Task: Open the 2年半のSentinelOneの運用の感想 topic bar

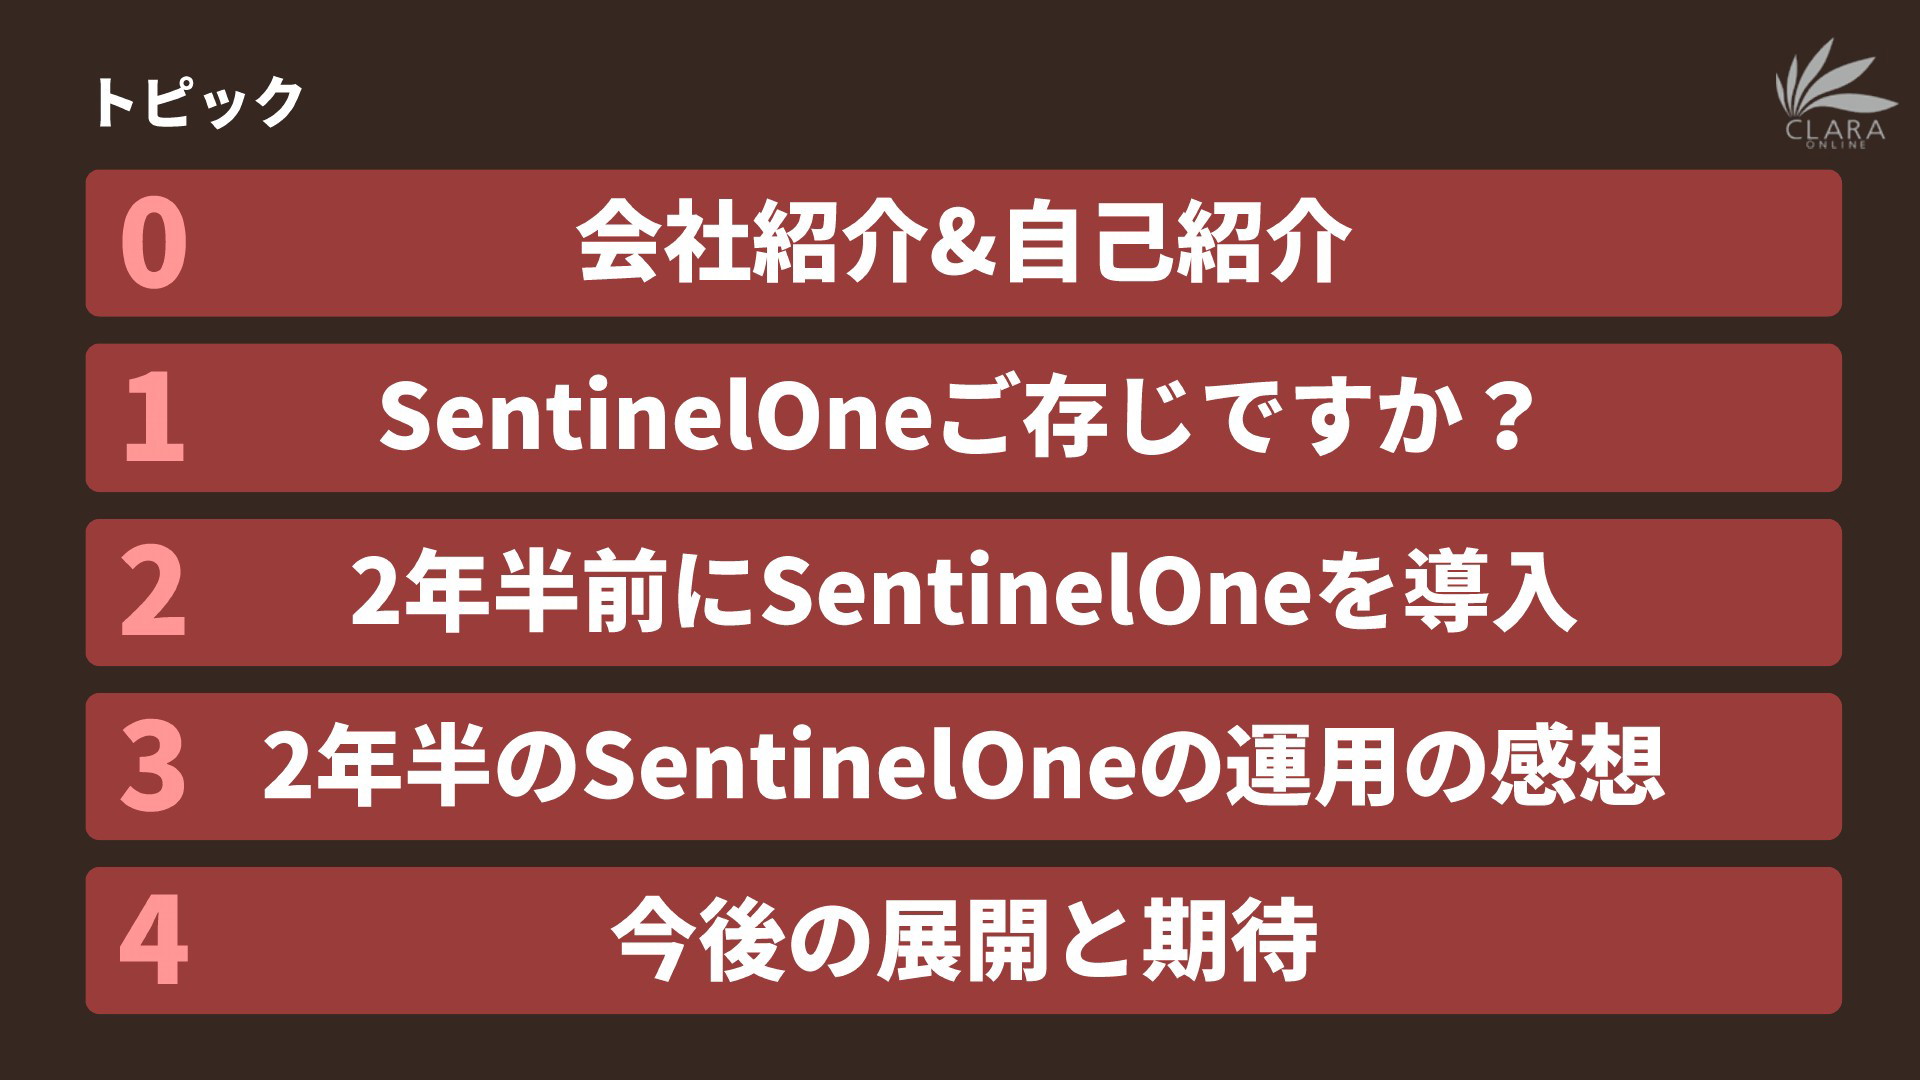Action: pyautogui.click(x=963, y=766)
